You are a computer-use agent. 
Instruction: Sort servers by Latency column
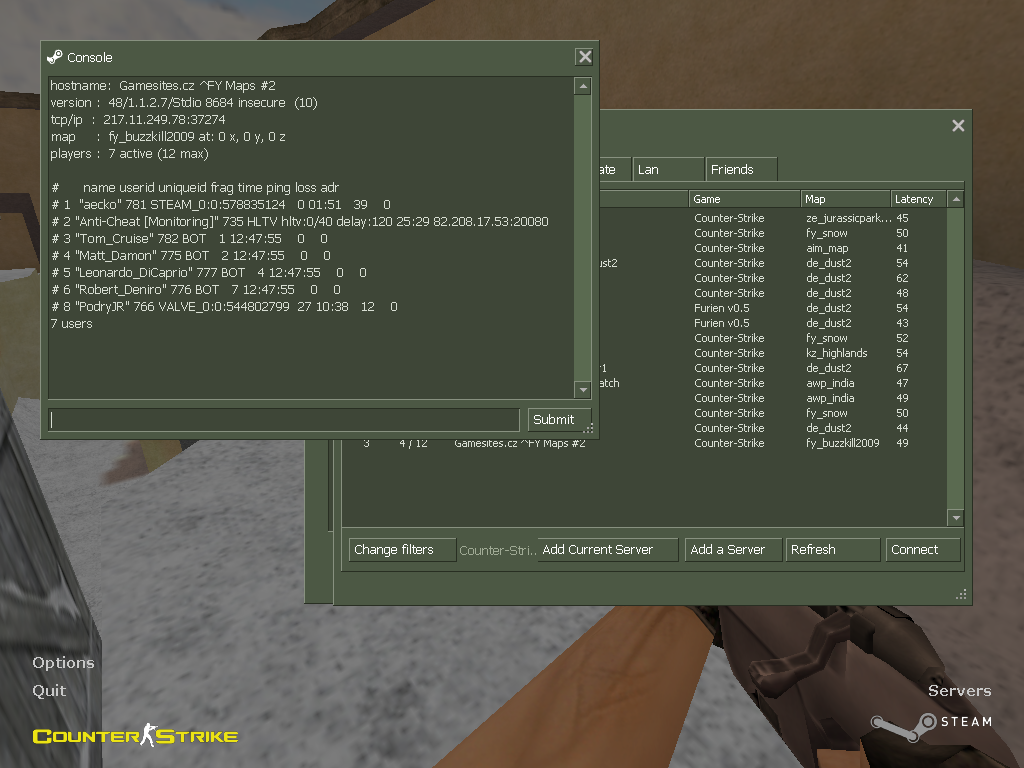coord(918,199)
